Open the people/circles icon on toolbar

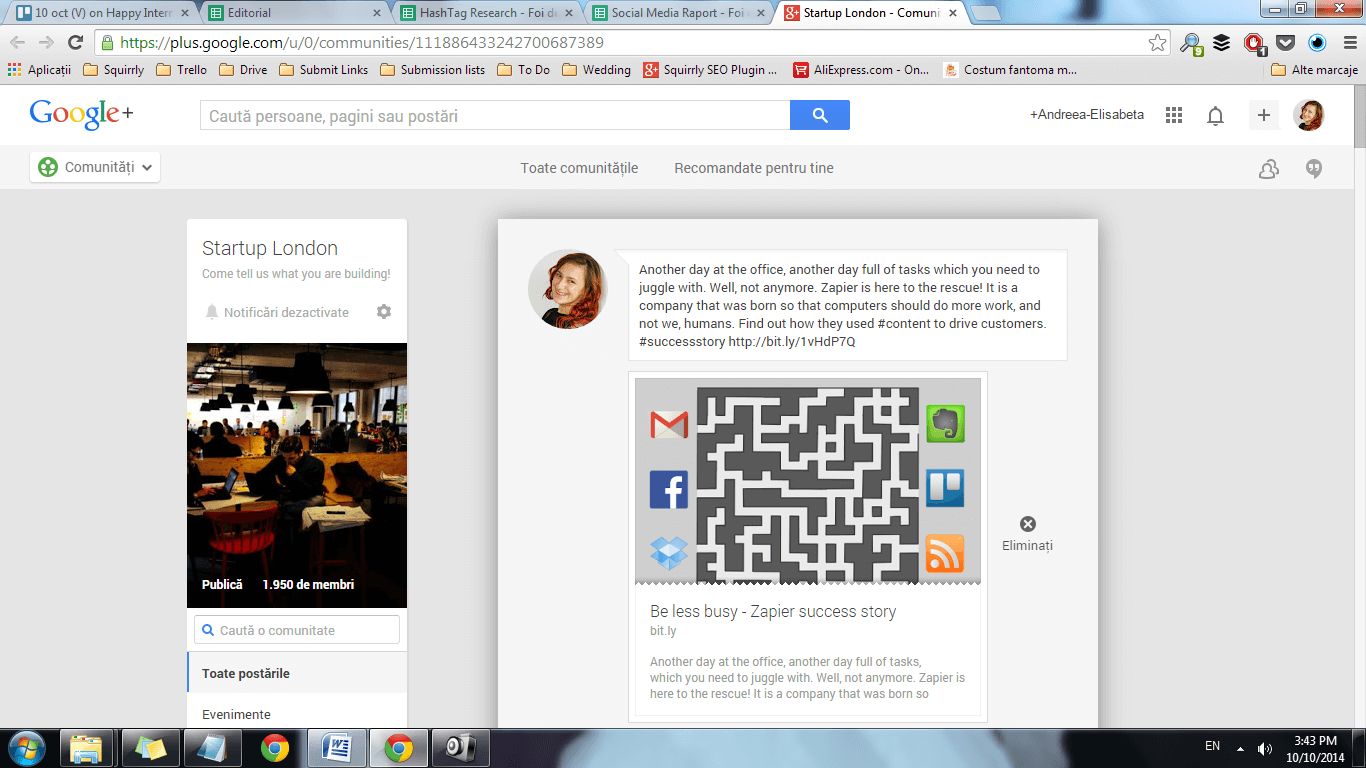[x=1268, y=169]
